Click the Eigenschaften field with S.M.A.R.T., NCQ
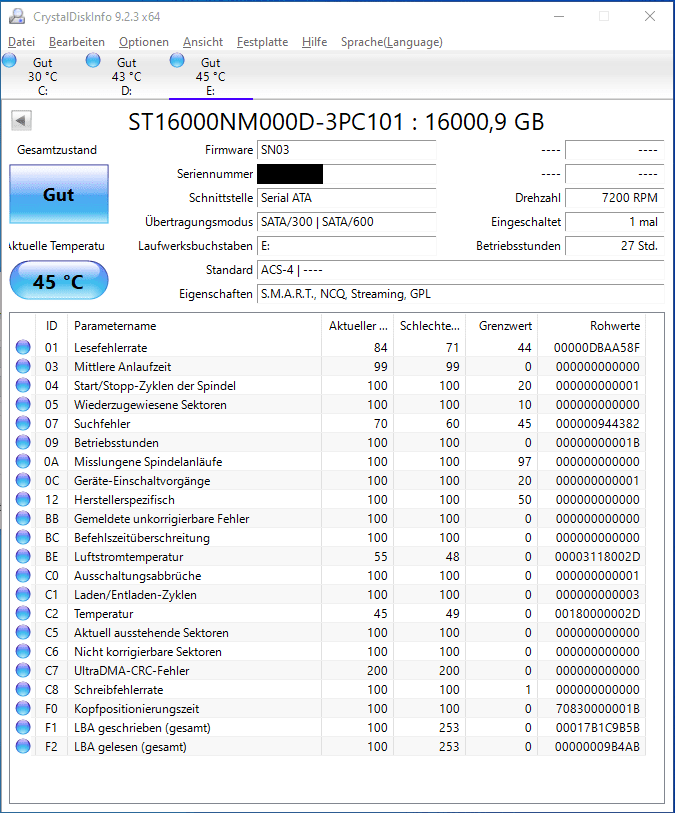The image size is (675, 813). 460,294
